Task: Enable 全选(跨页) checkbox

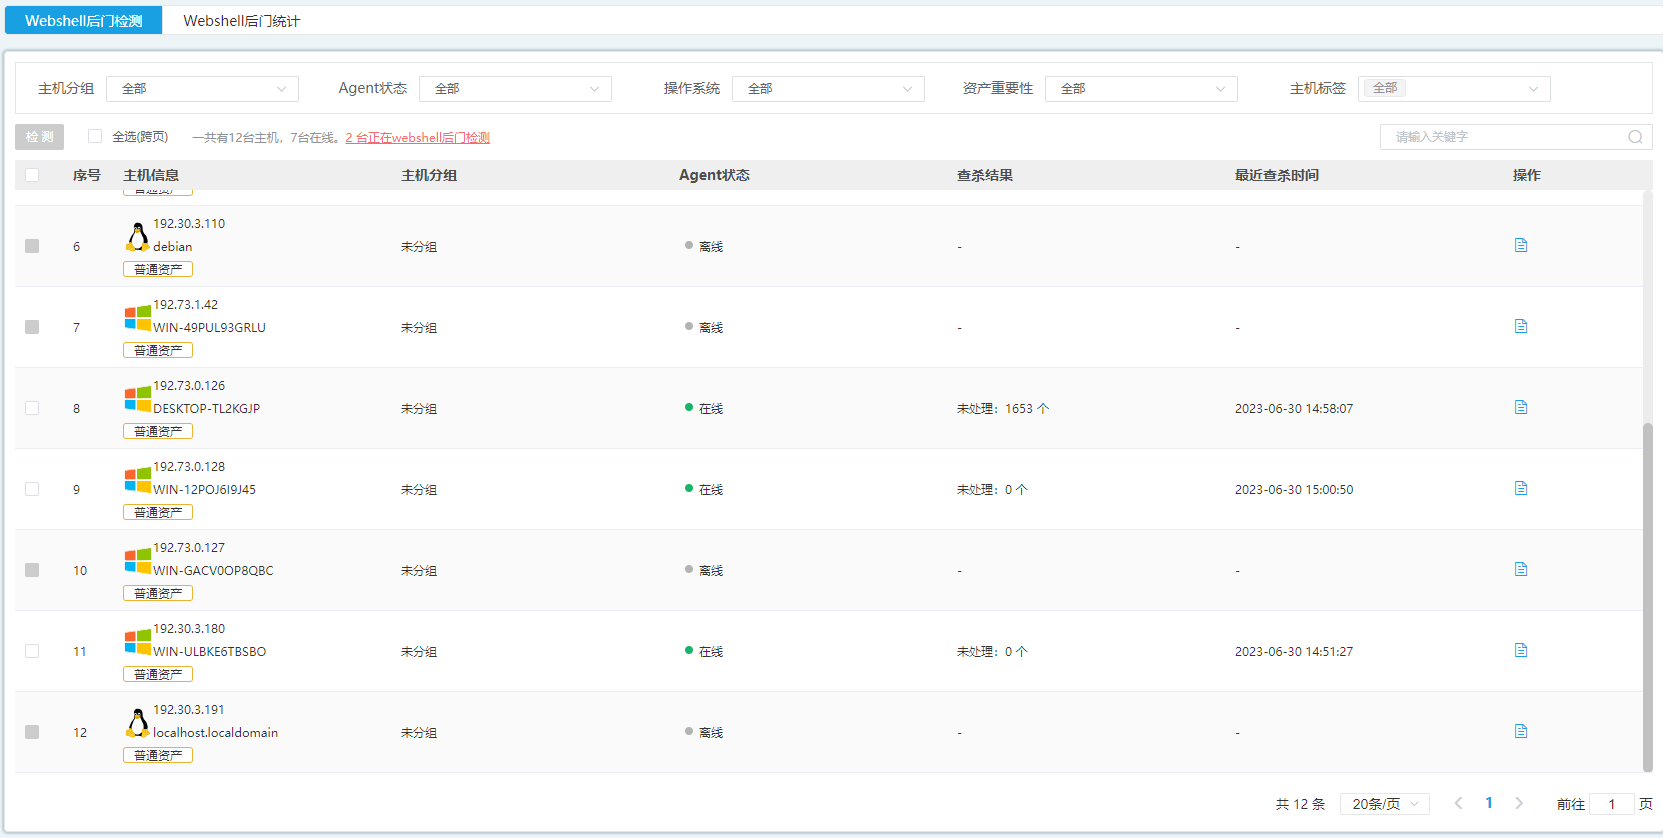Action: (x=95, y=137)
